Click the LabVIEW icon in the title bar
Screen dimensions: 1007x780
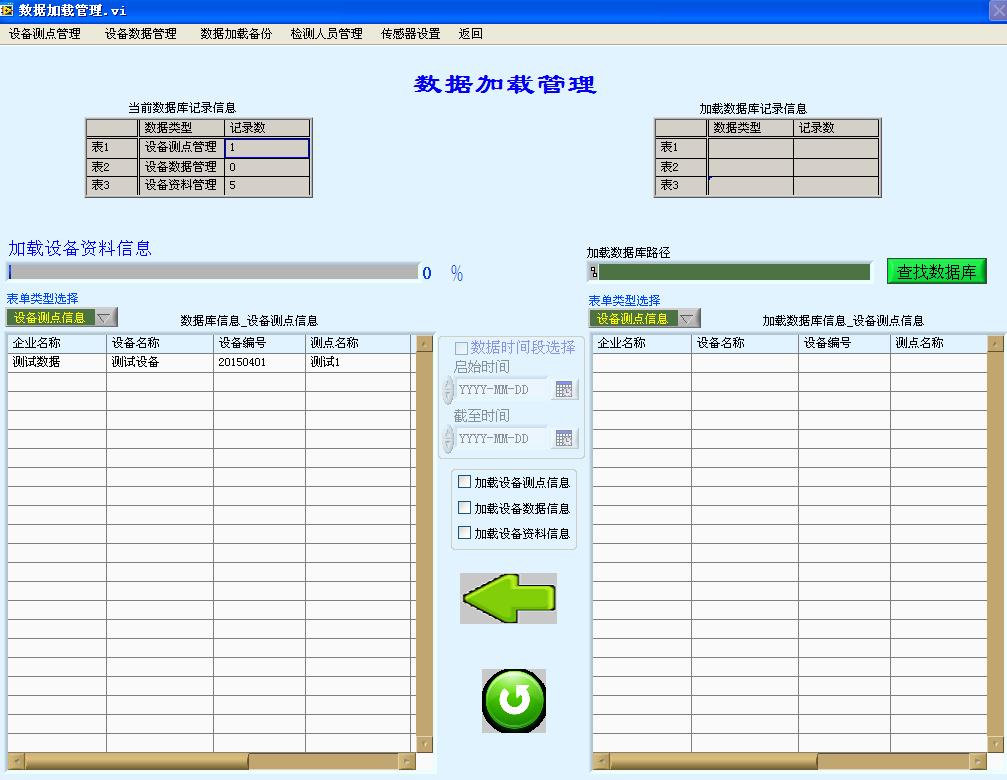click(9, 9)
